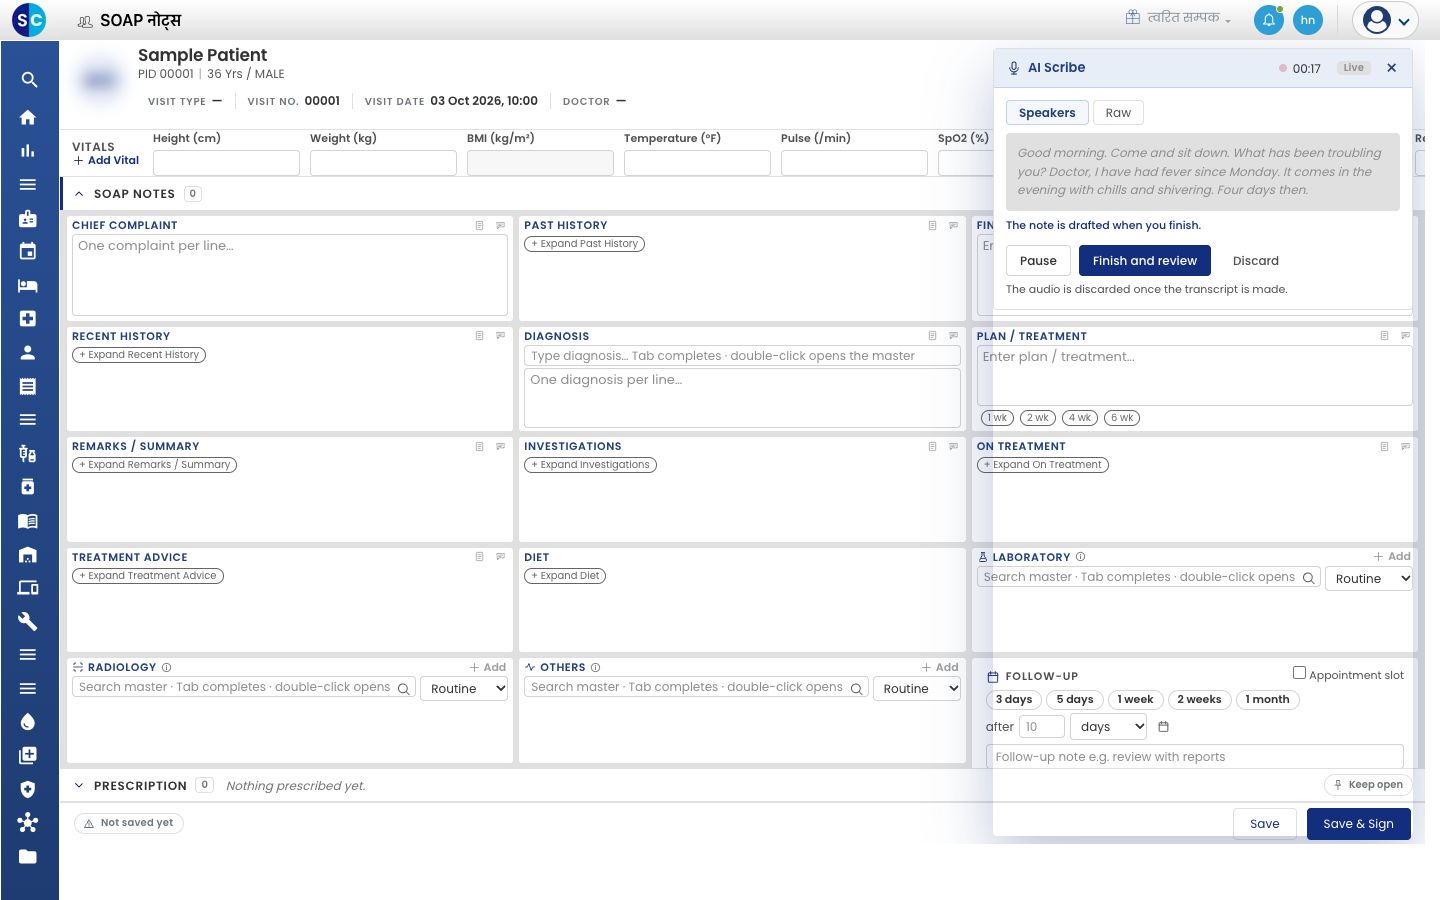1440x900 pixels.
Task: Go to the home icon in sidebar
Action: click(28, 117)
